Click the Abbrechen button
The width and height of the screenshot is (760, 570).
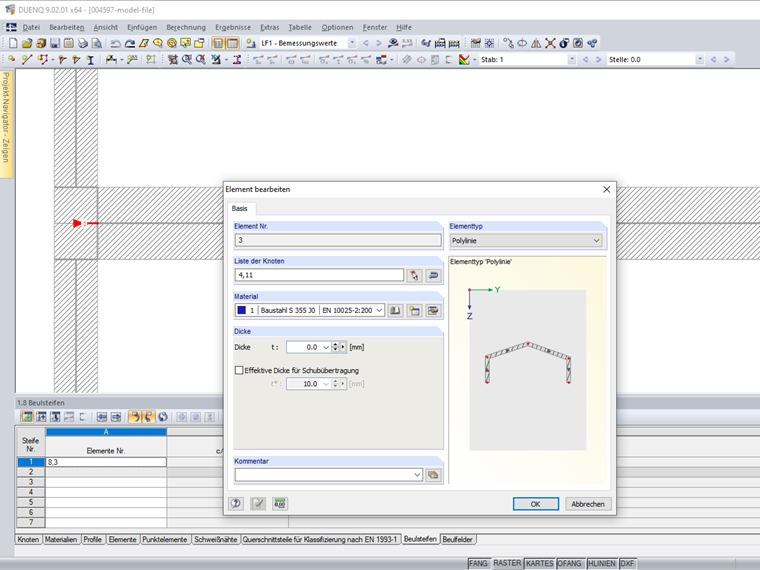[588, 504]
